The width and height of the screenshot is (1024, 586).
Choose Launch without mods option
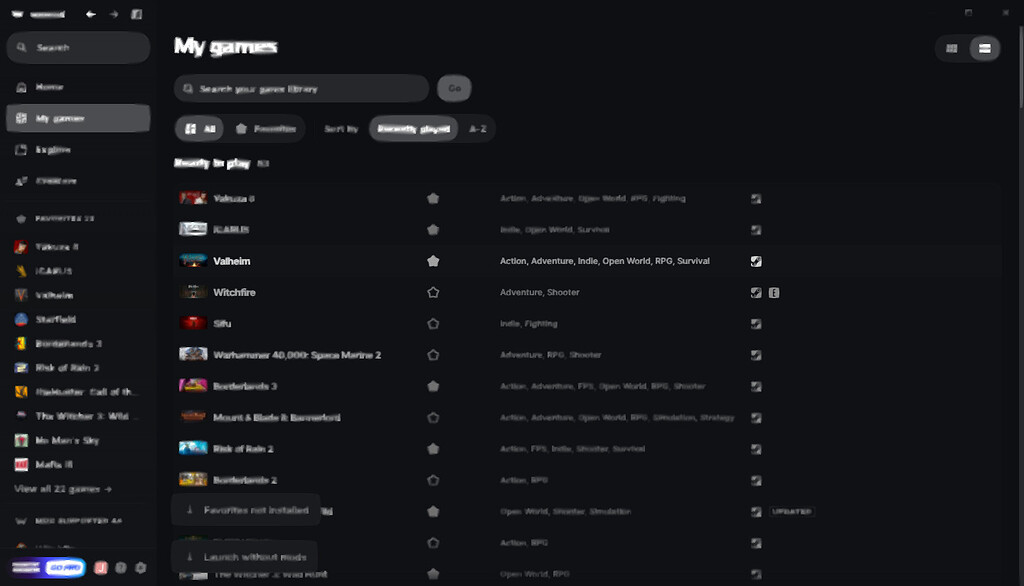click(245, 556)
